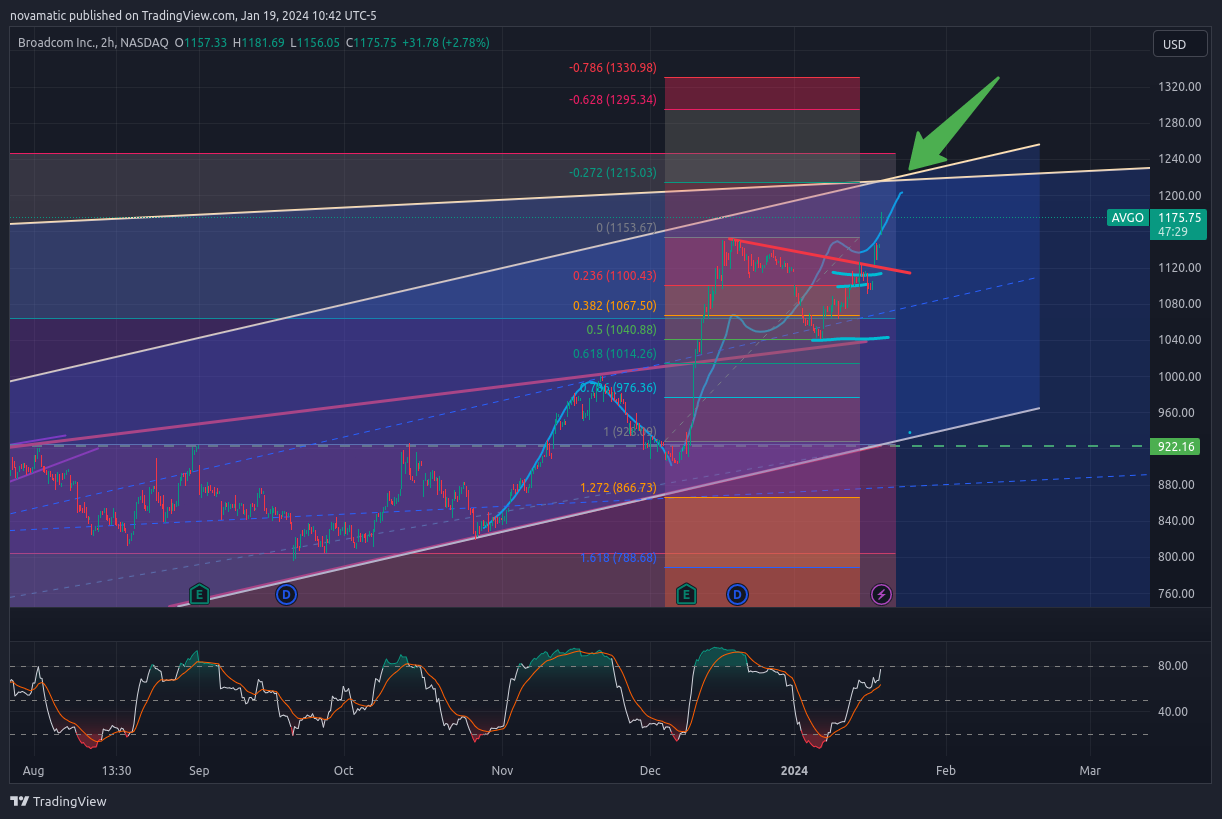The image size is (1222, 819).
Task: Click Feb on the time axis
Action: point(945,771)
